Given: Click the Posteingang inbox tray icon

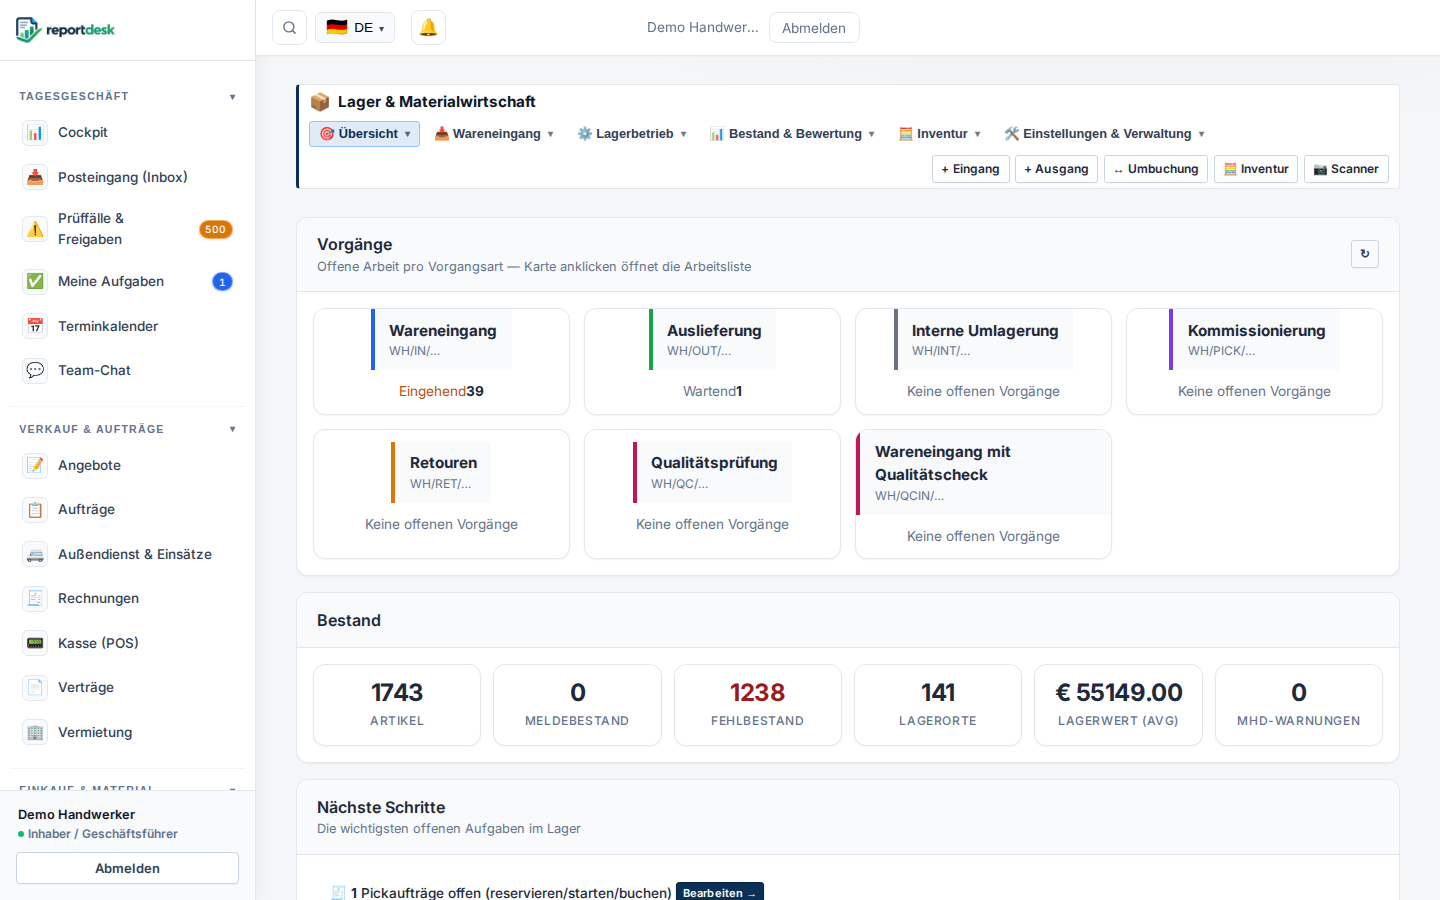Looking at the screenshot, I should 35,177.
